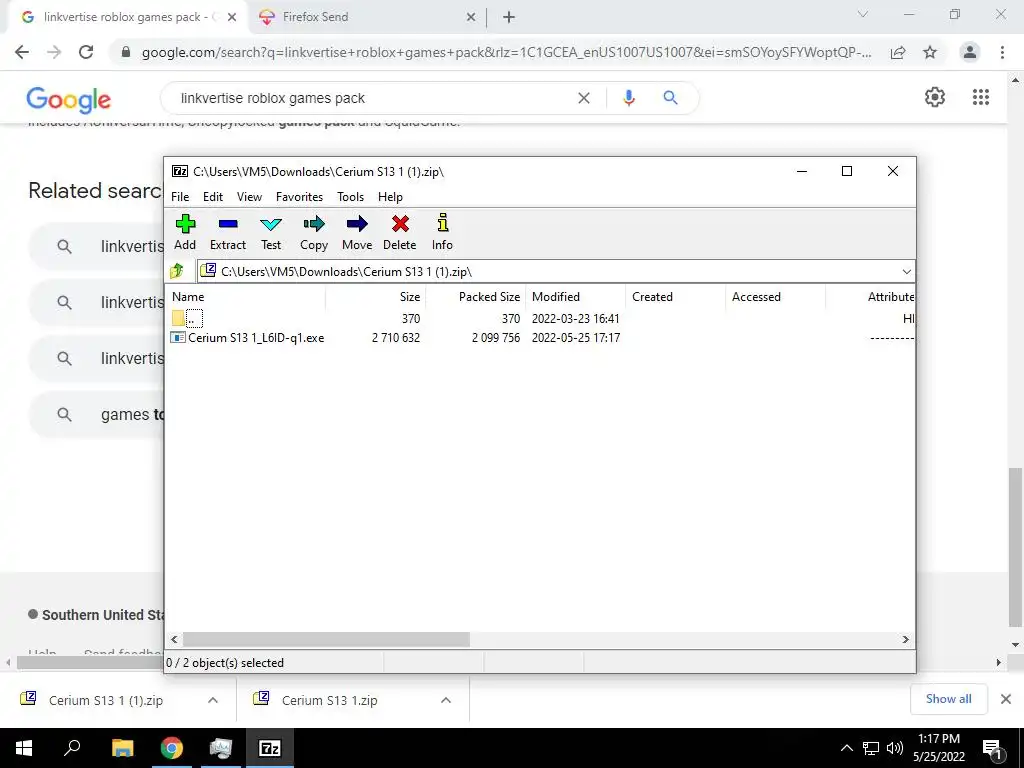Image resolution: width=1024 pixels, height=768 pixels.
Task: Expand options for Cerium S13 1.zip download
Action: point(446,700)
